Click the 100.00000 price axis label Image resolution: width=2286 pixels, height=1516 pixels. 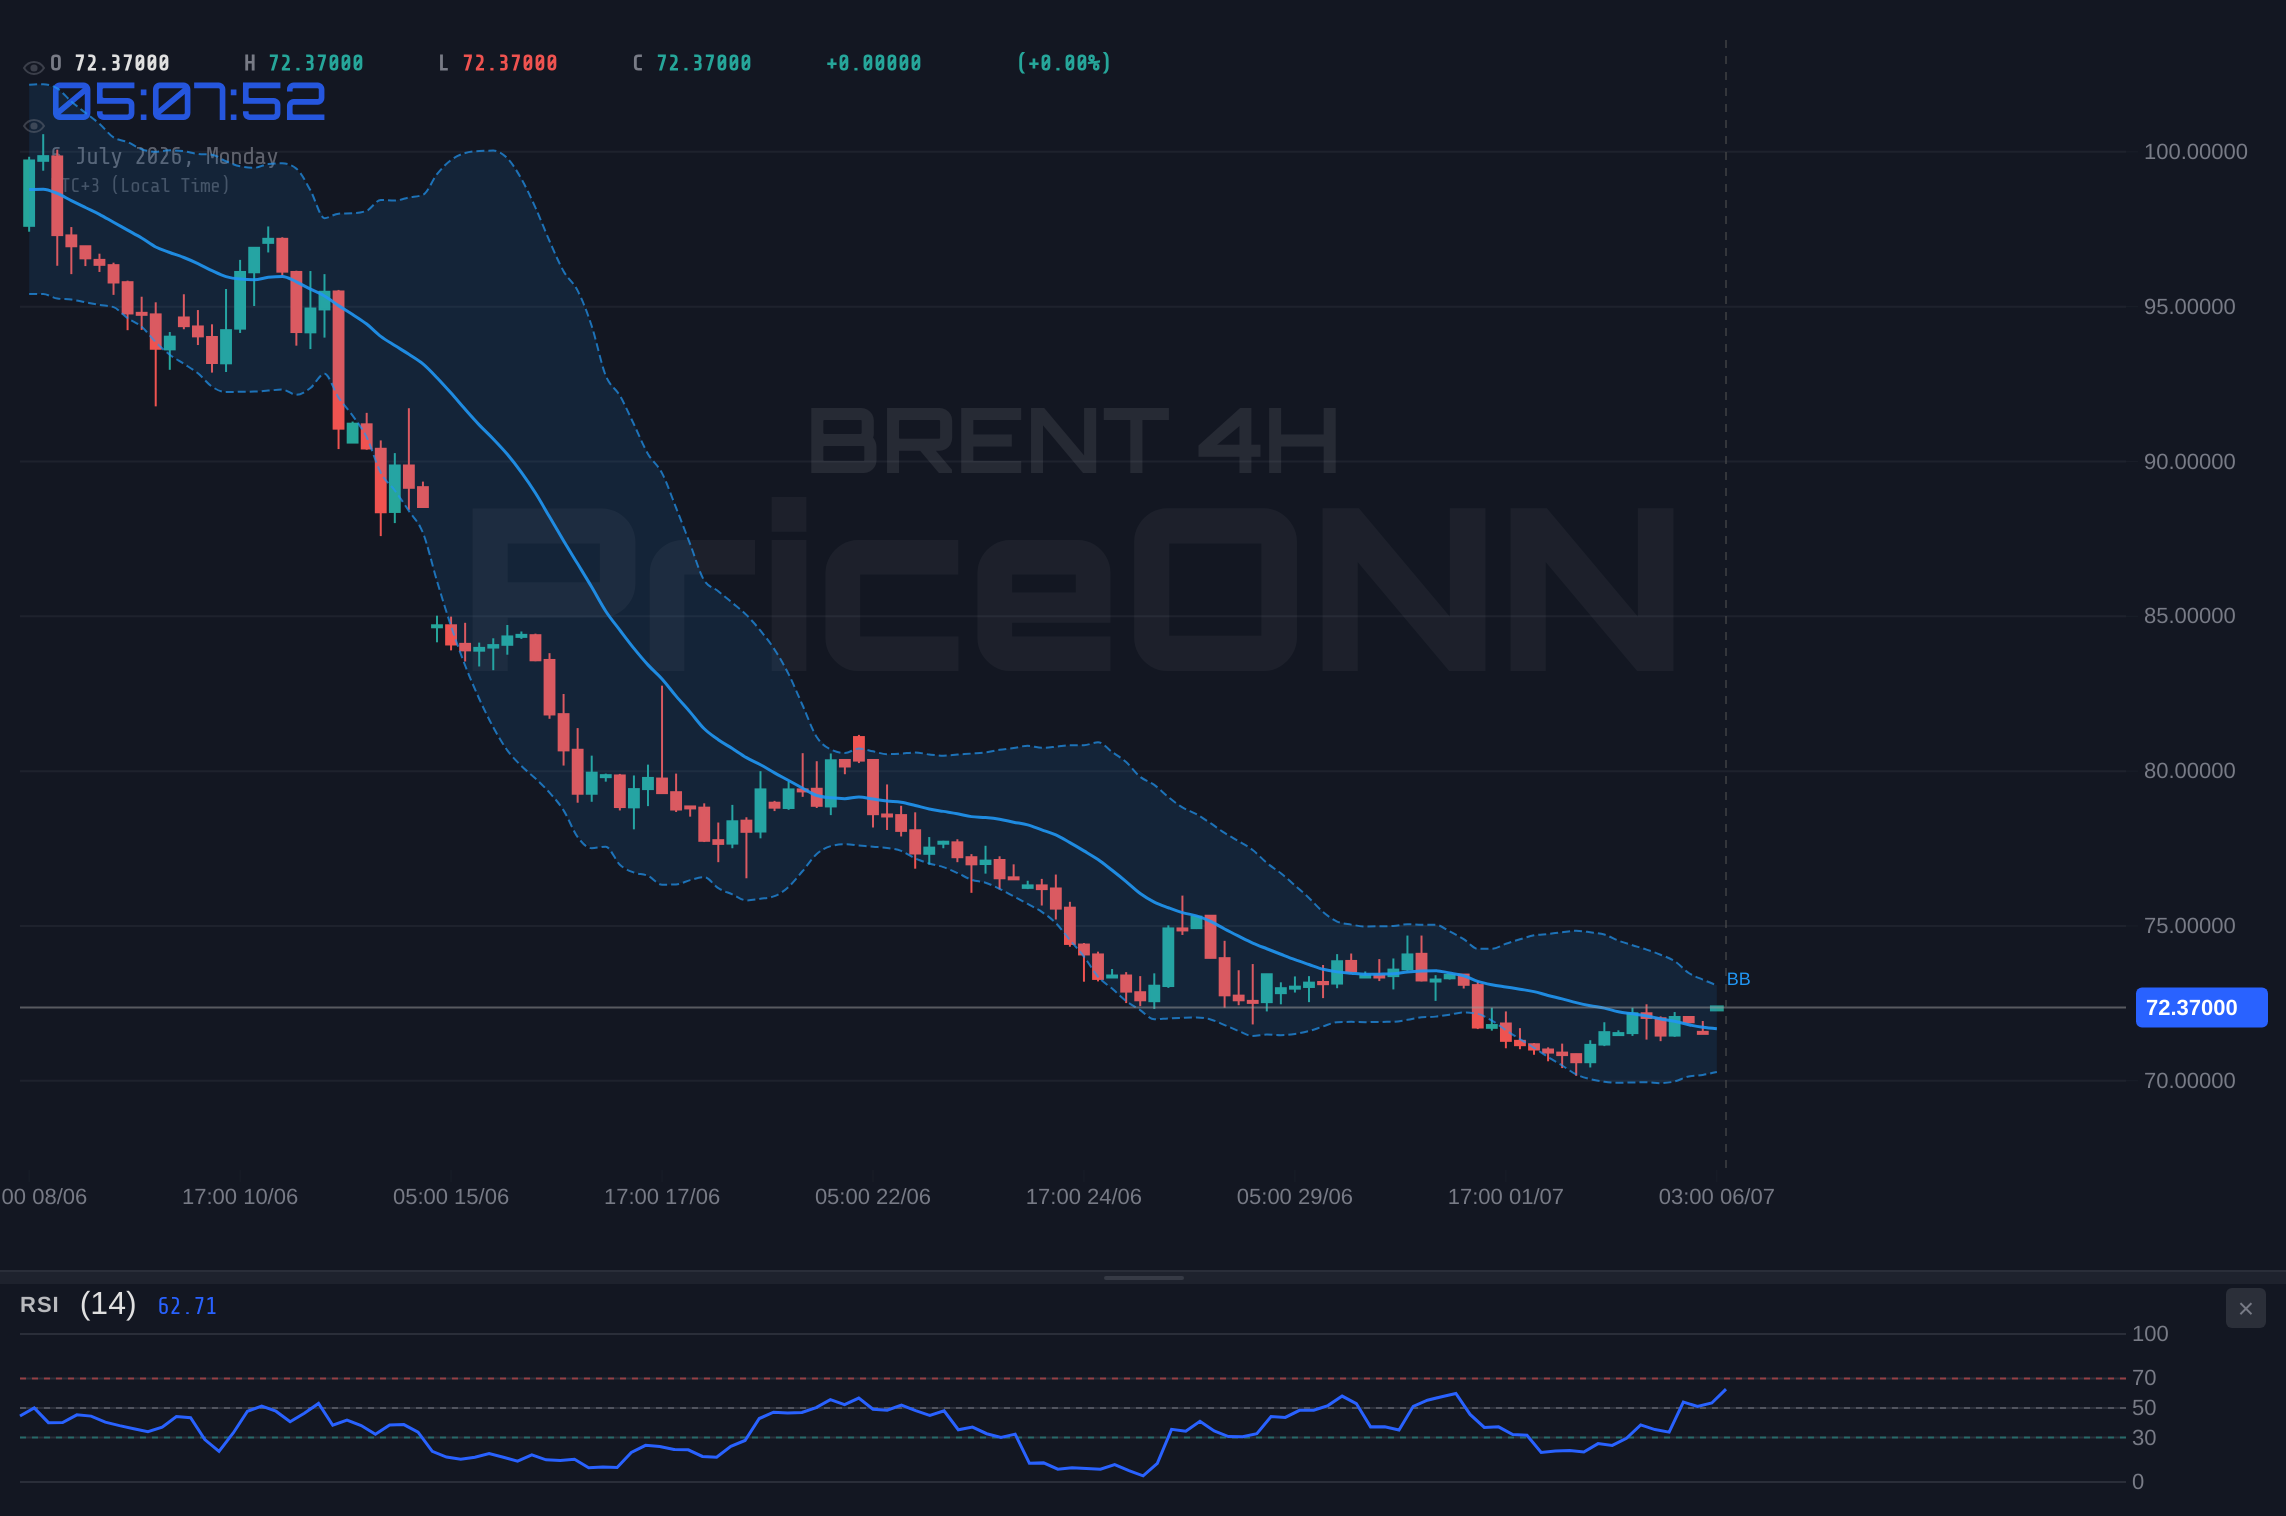click(x=2195, y=152)
